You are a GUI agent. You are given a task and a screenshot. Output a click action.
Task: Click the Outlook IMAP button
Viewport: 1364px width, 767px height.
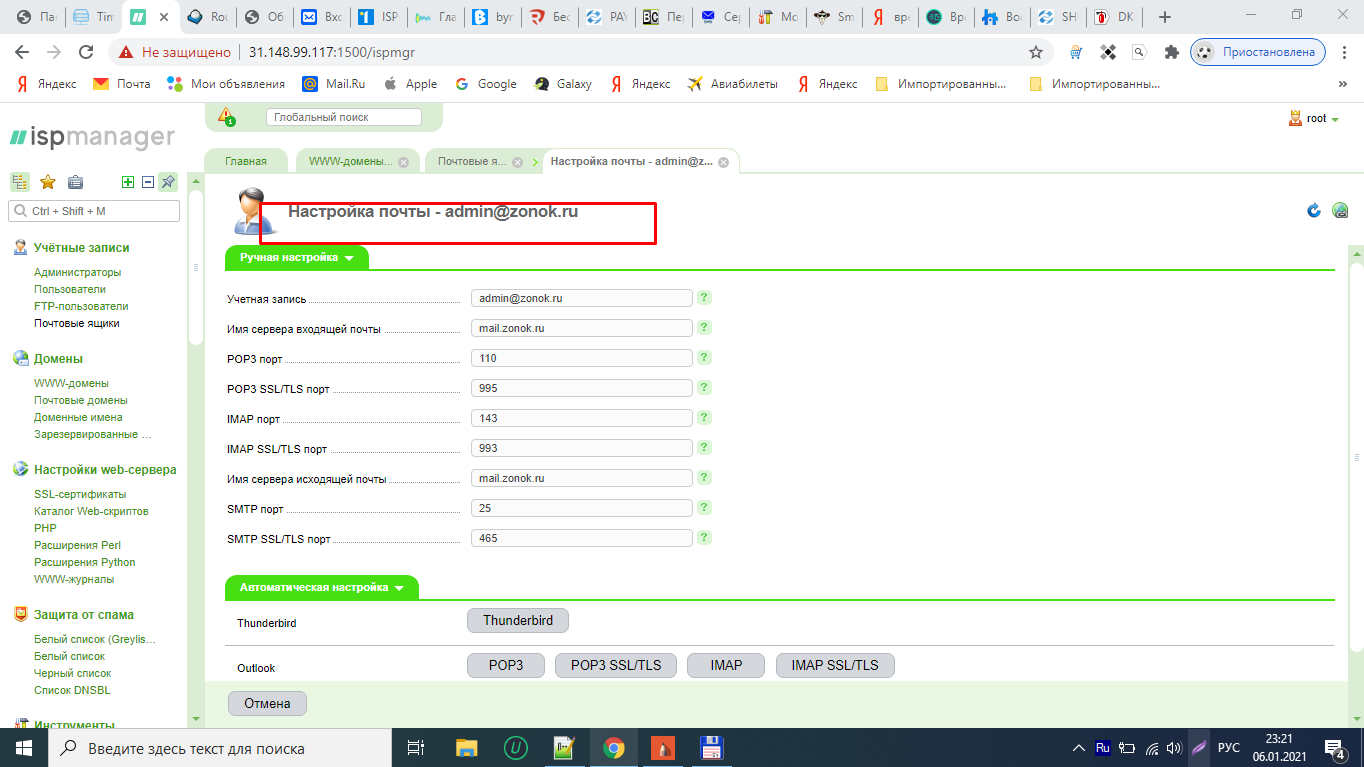[x=726, y=665]
